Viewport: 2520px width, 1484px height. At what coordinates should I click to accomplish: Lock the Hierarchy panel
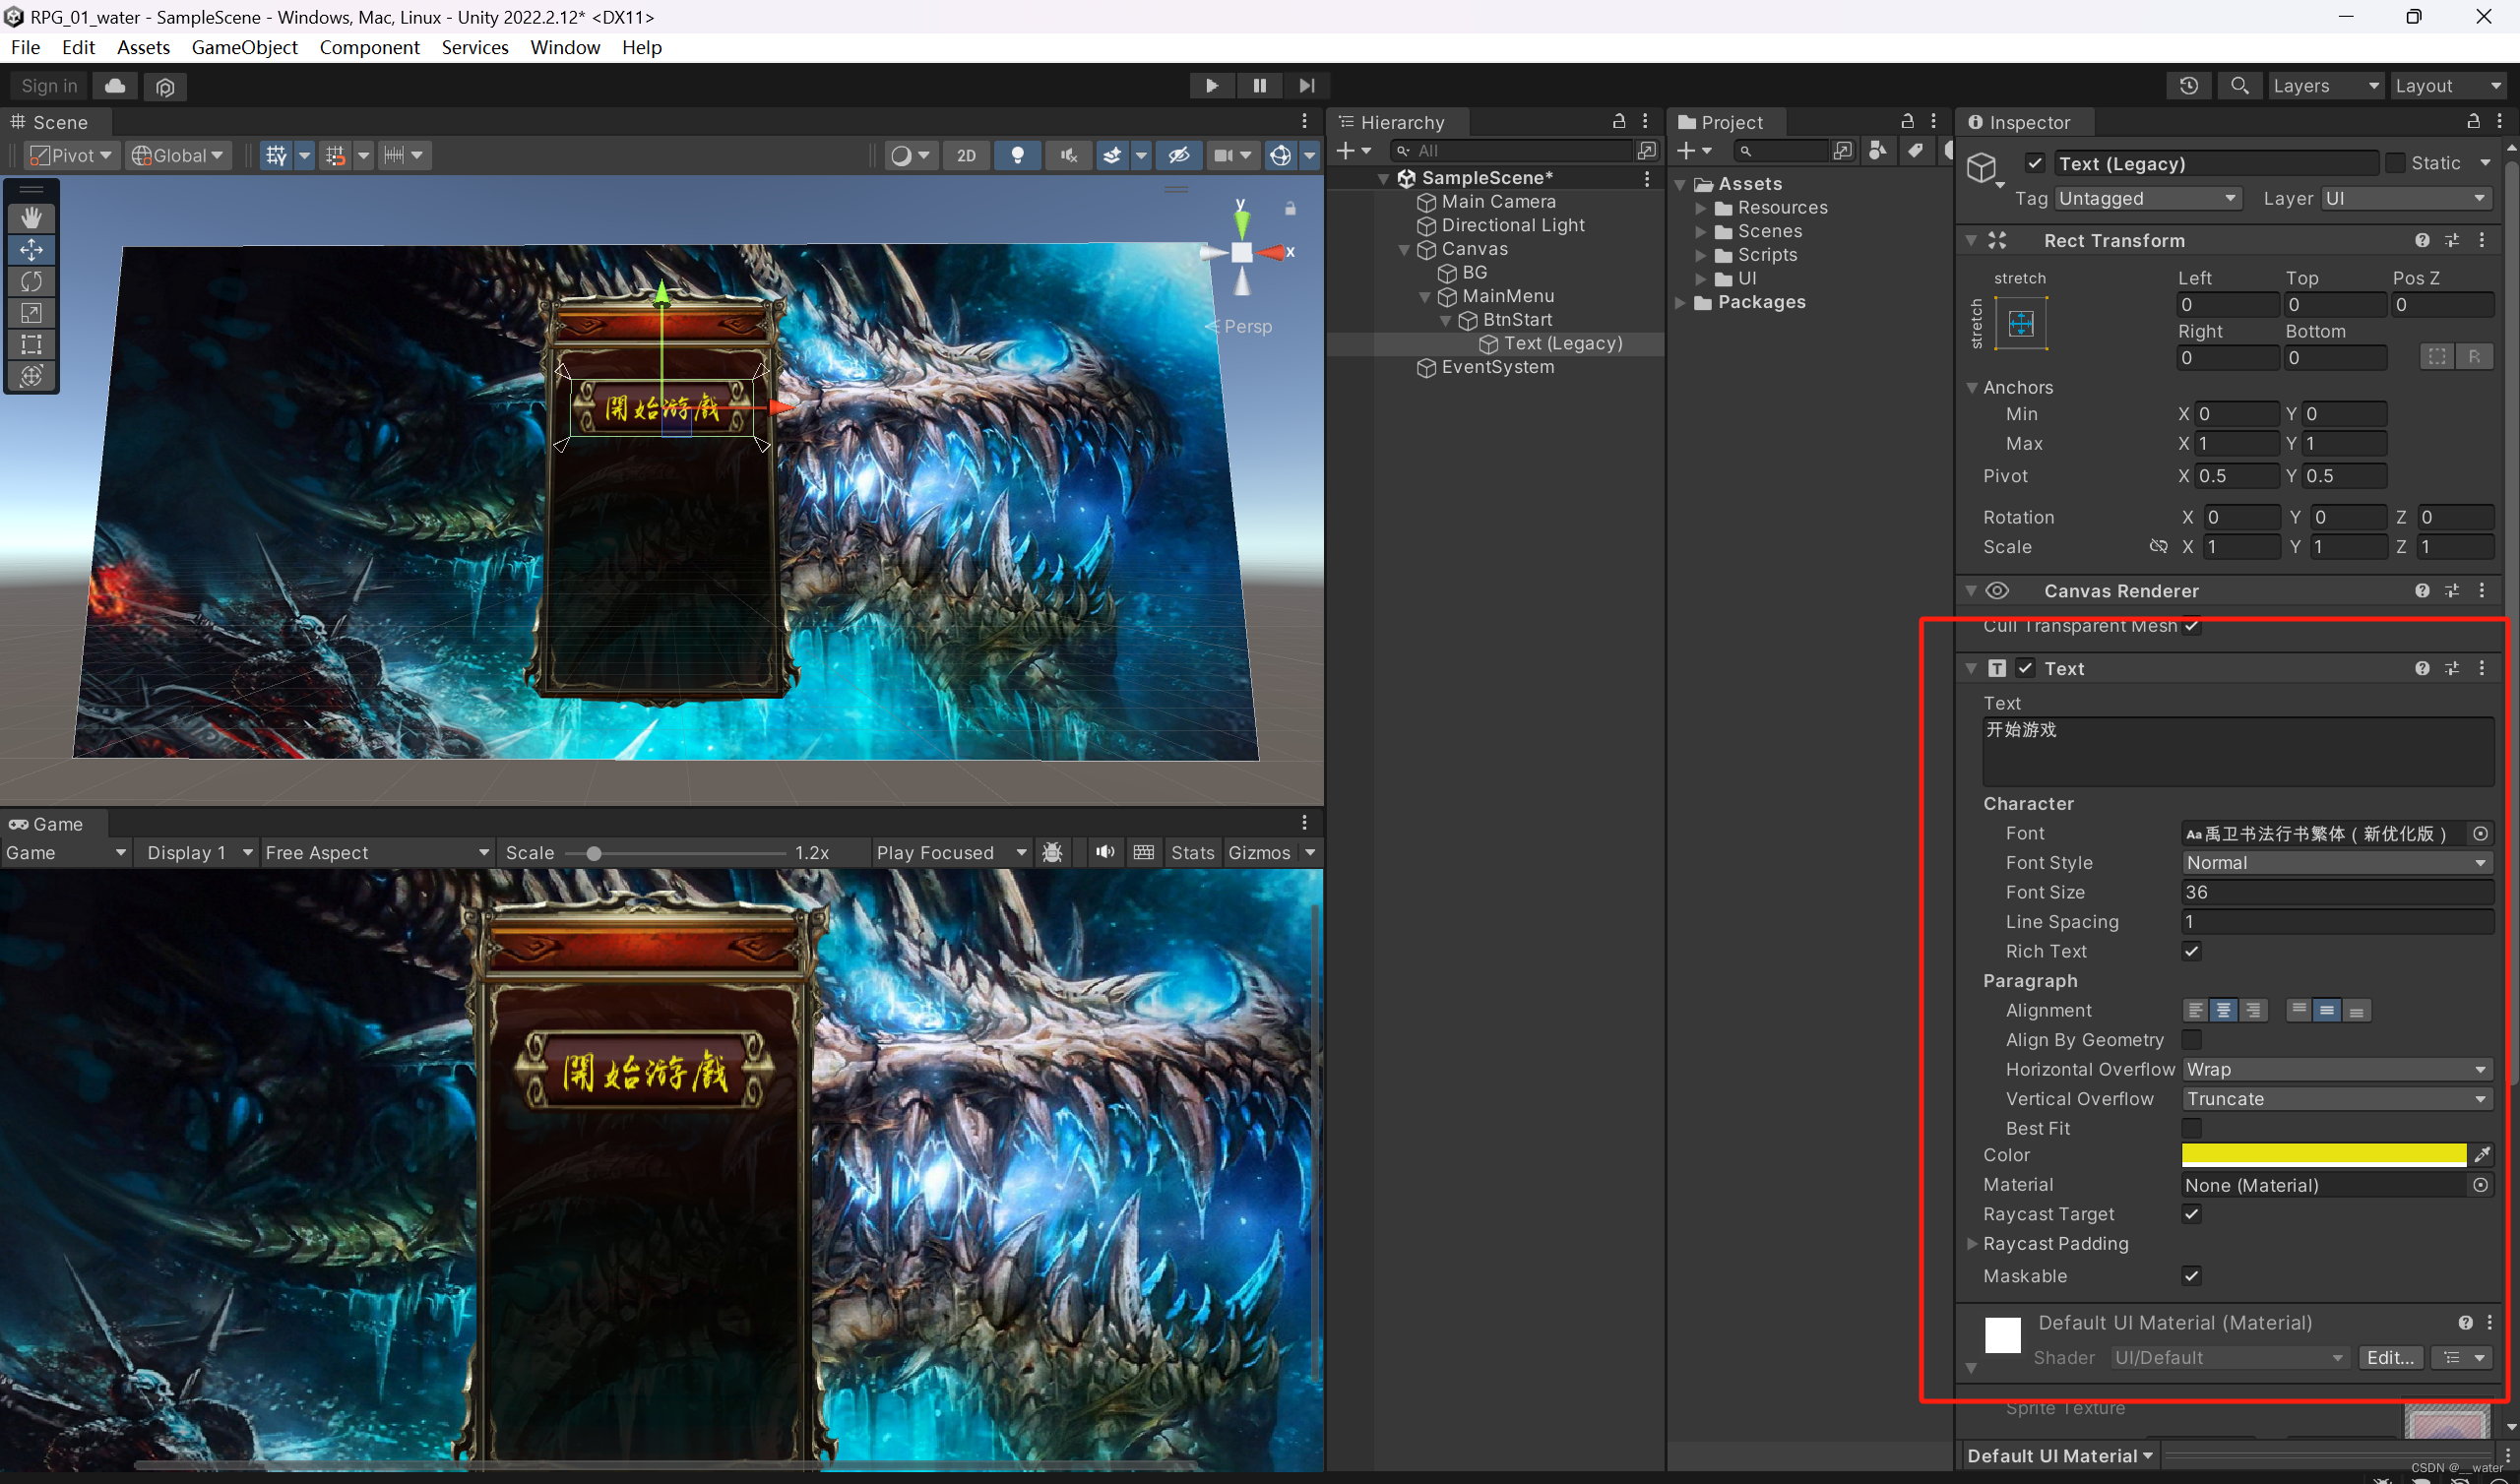1619,122
